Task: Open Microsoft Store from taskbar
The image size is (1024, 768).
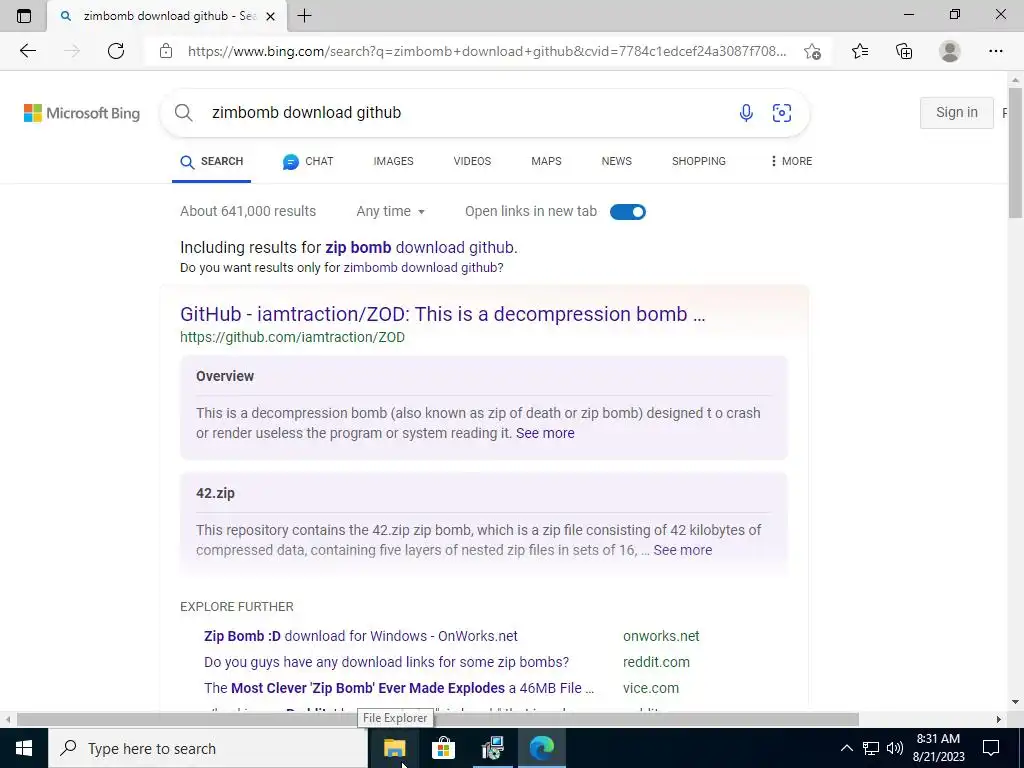Action: click(443, 748)
